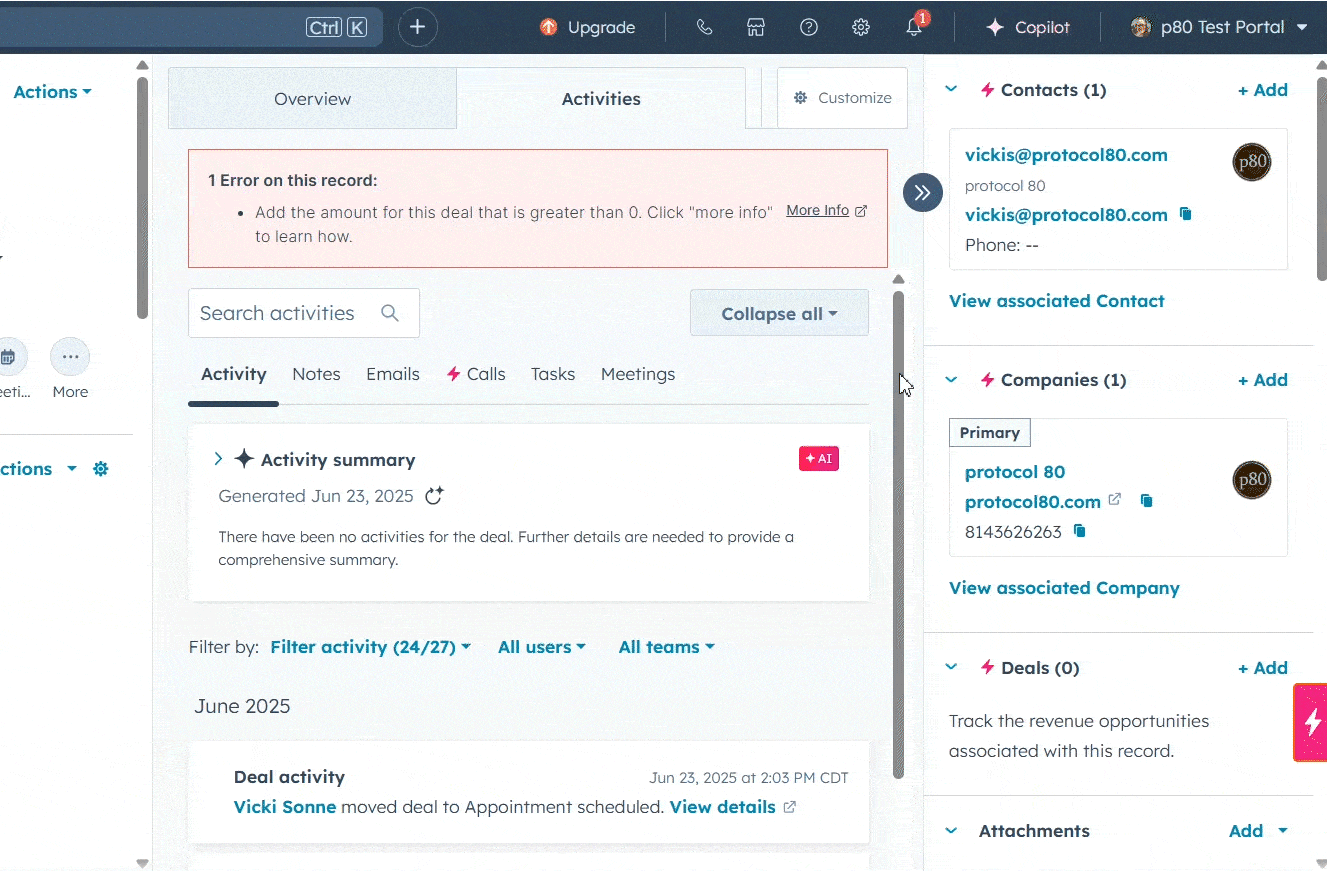
Task: Open the notifications bell
Action: click(913, 27)
